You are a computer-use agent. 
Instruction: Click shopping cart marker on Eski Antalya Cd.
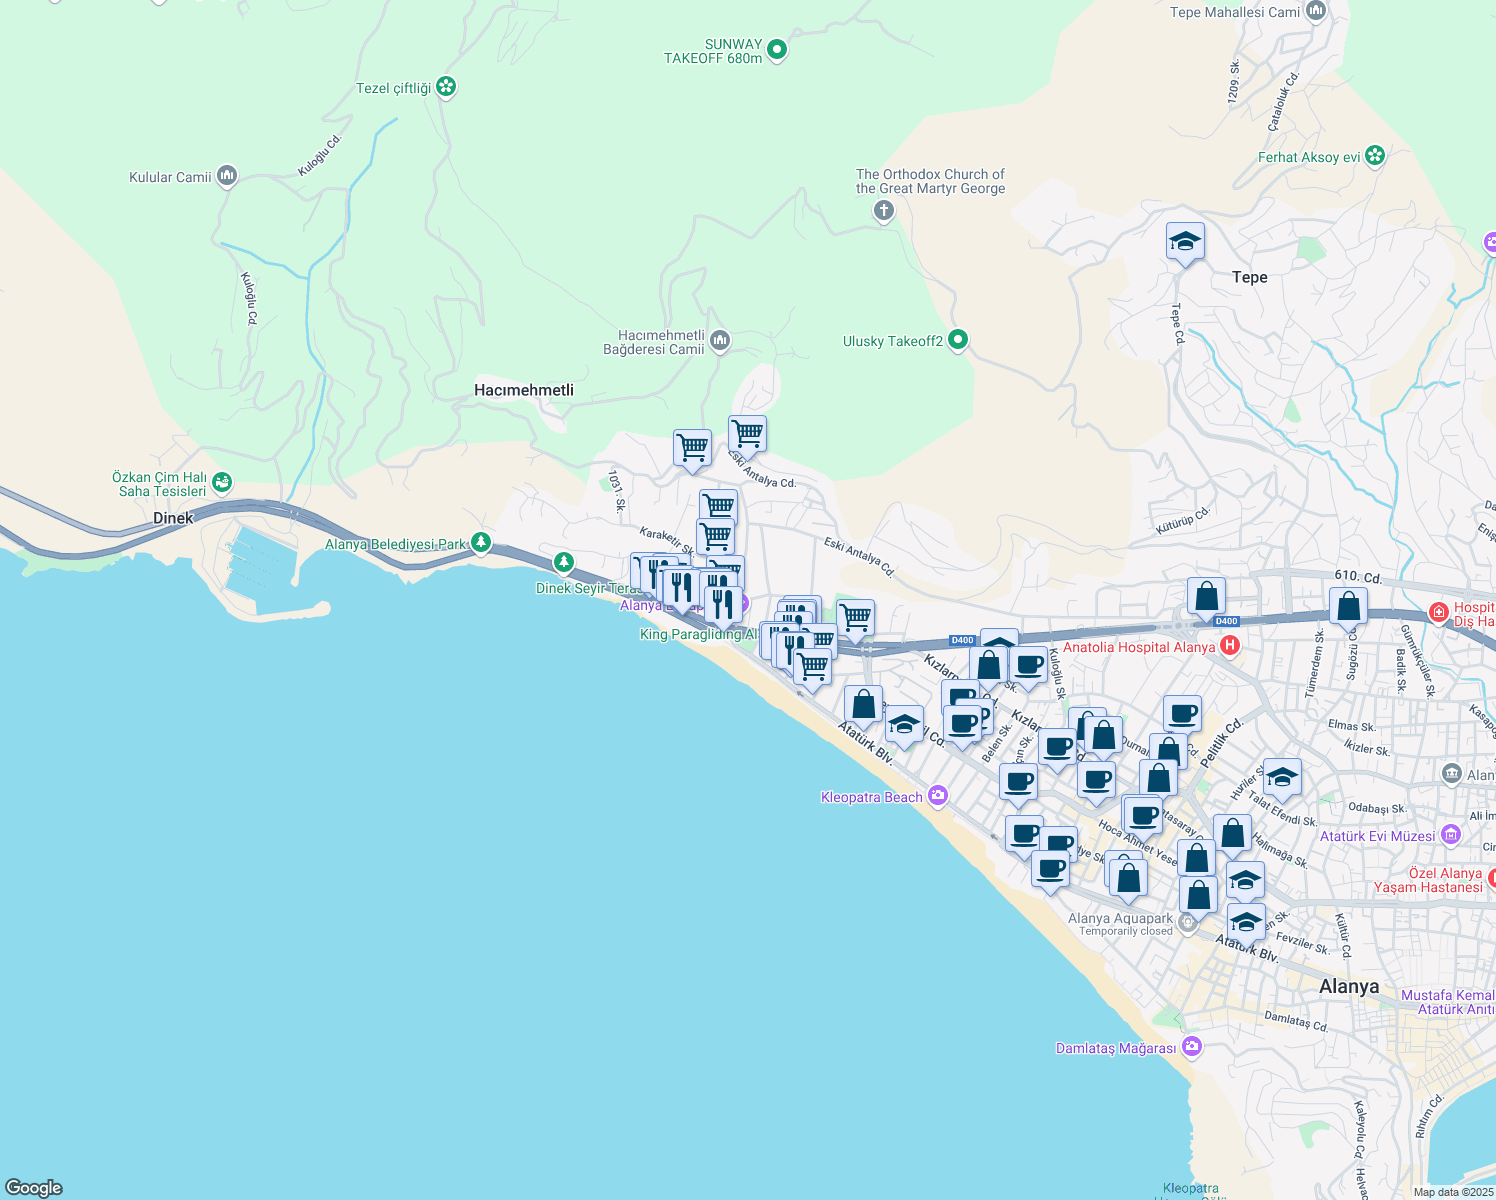747,435
